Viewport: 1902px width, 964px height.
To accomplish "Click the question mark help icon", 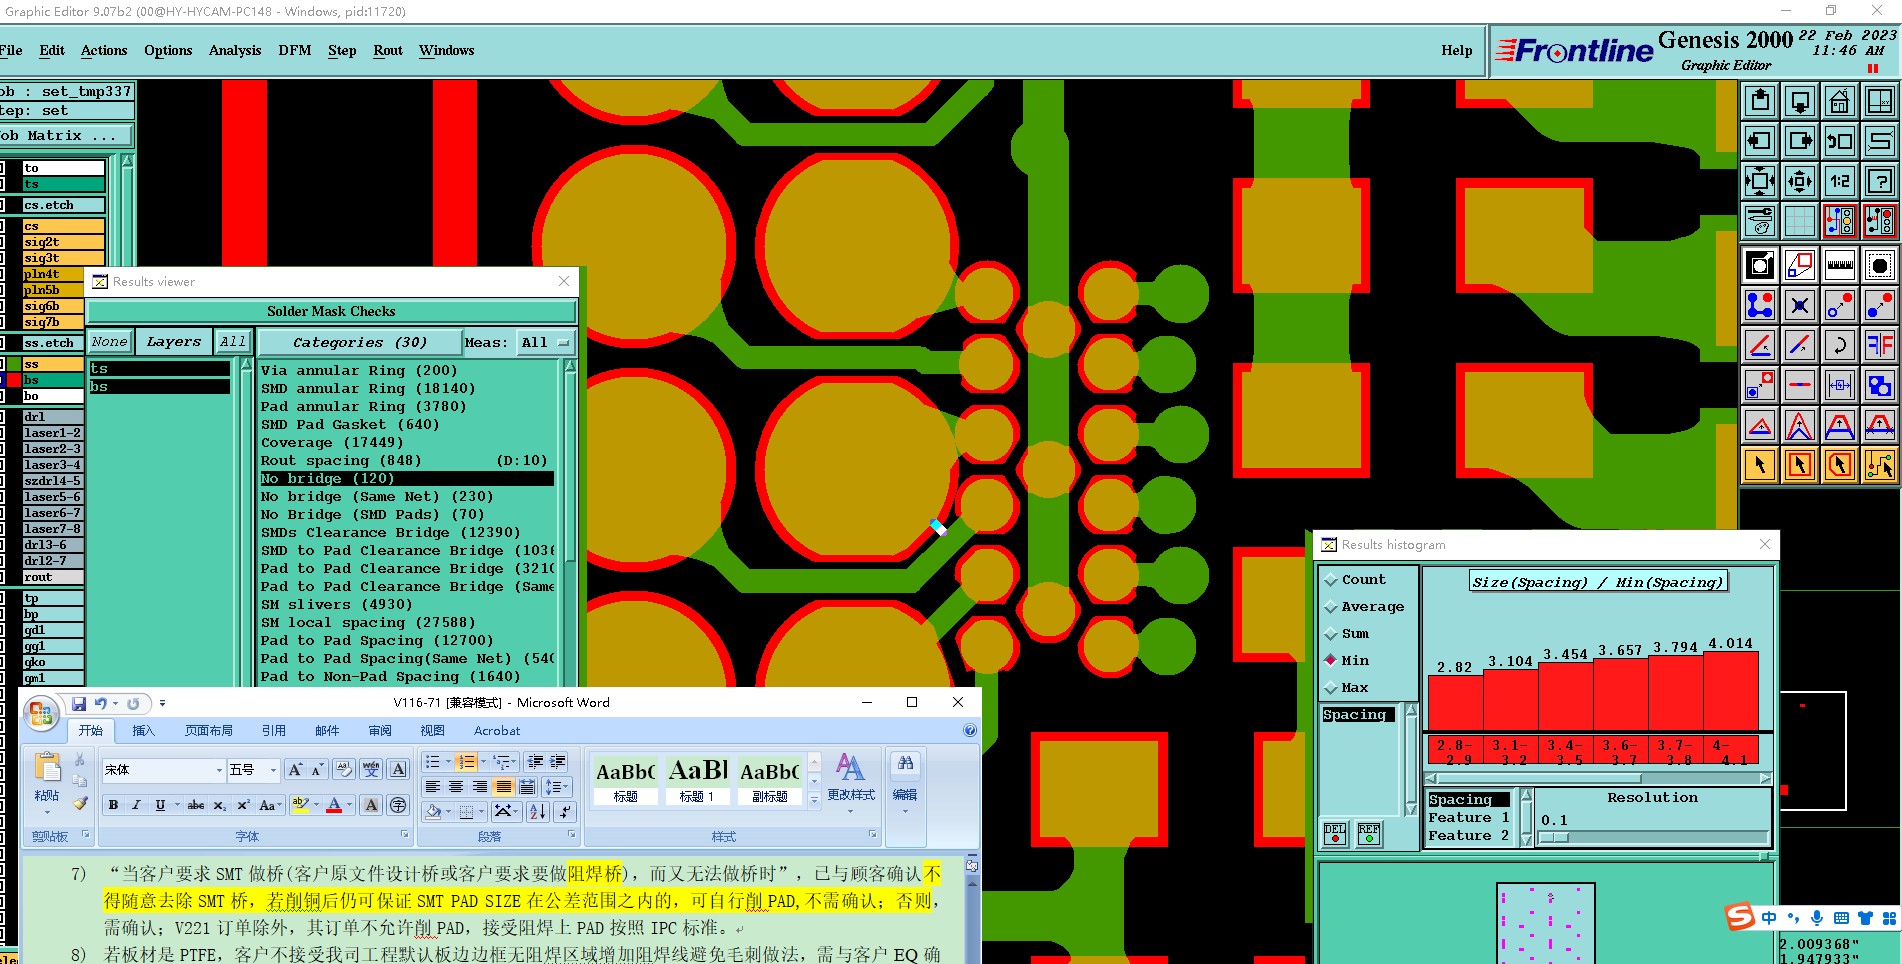I will point(1879,181).
